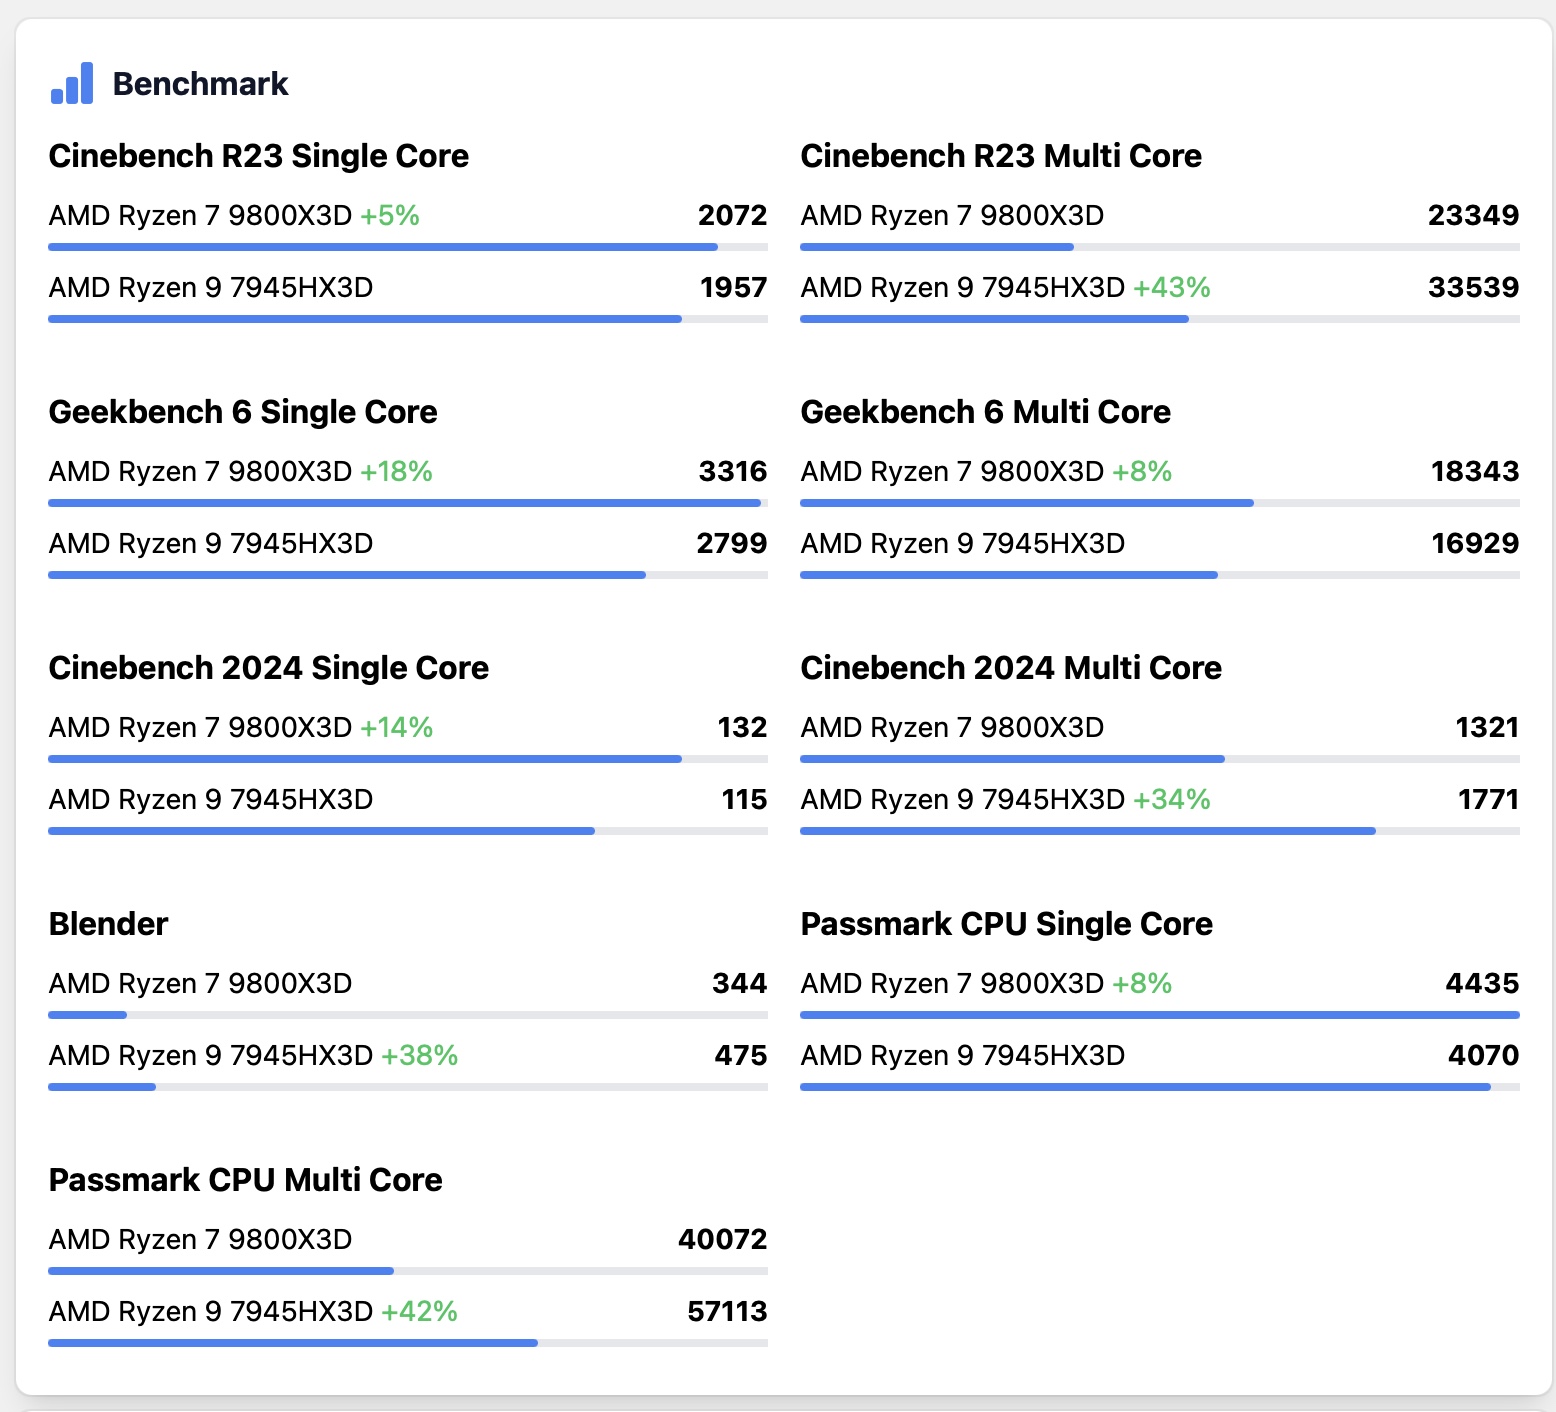The image size is (1556, 1412).
Task: Click the Benchmark bar chart icon
Action: tap(72, 84)
